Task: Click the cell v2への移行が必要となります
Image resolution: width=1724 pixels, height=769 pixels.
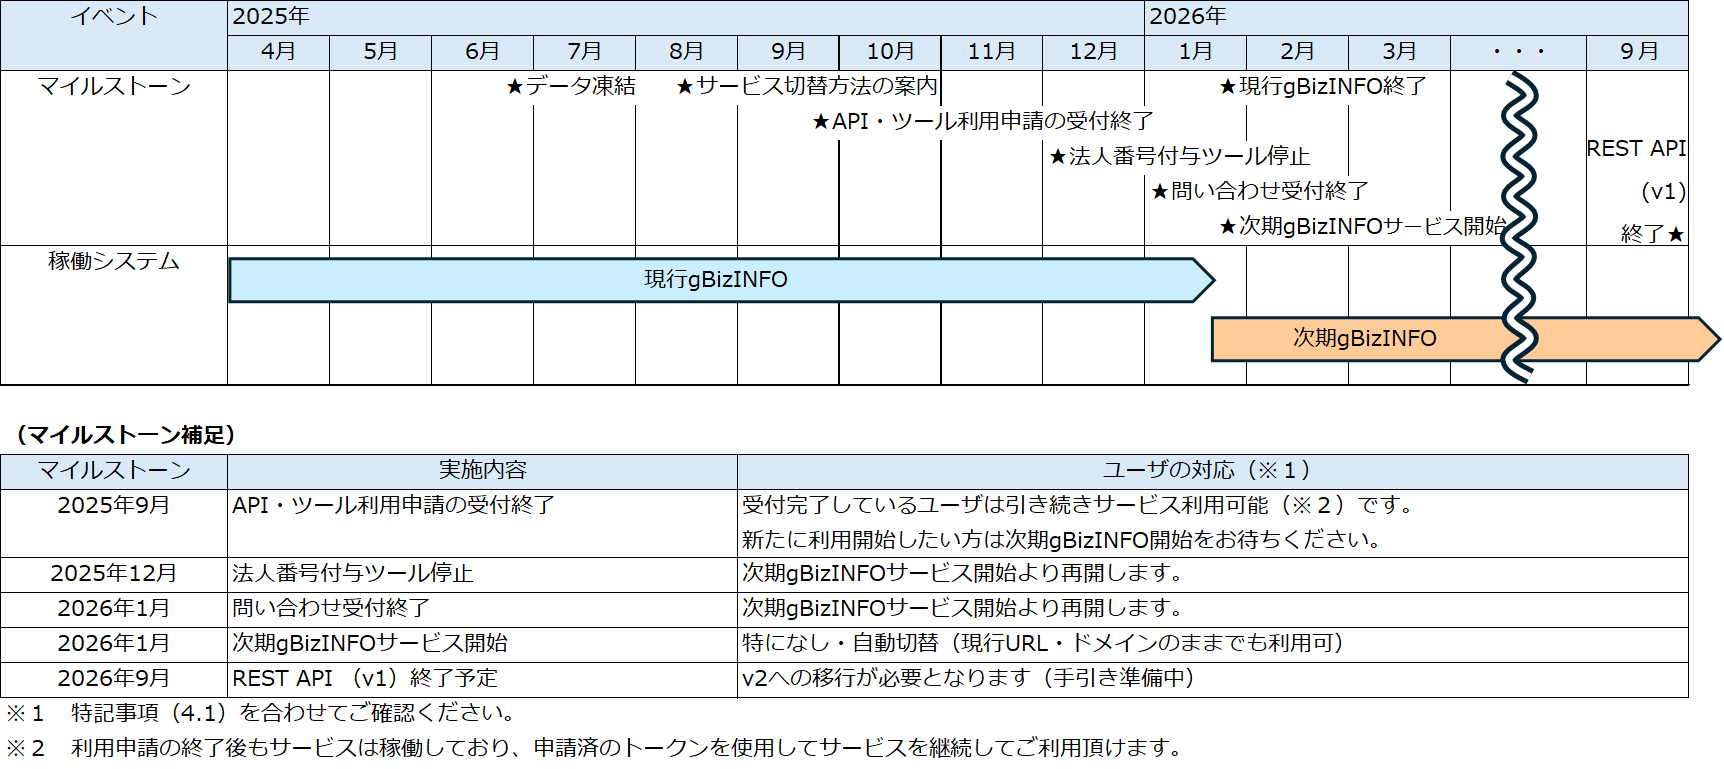Action: coord(1213,679)
